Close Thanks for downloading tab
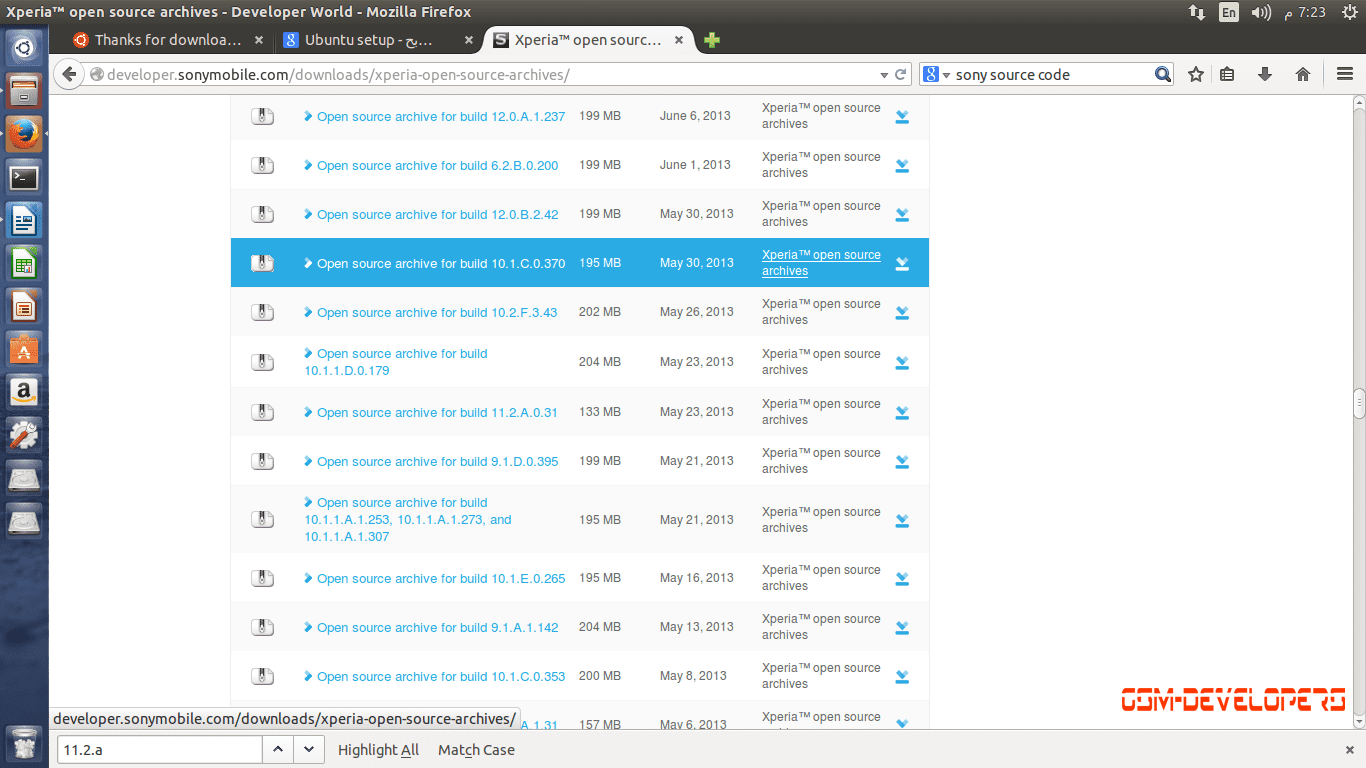Viewport: 1366px width, 768px height. pyautogui.click(x=259, y=40)
